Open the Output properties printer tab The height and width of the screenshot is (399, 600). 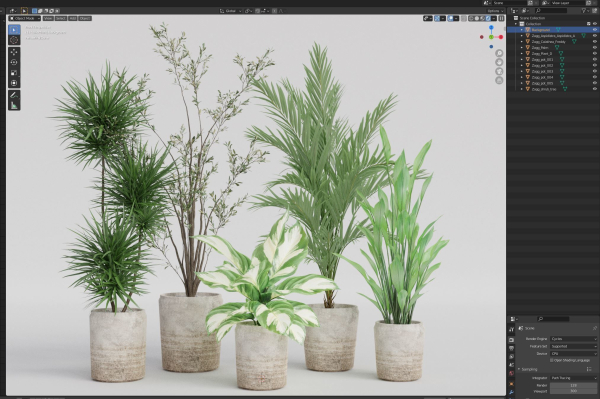512,348
